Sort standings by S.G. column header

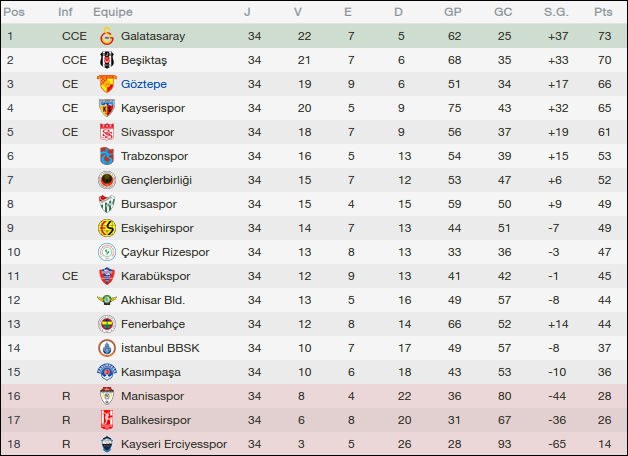[557, 12]
